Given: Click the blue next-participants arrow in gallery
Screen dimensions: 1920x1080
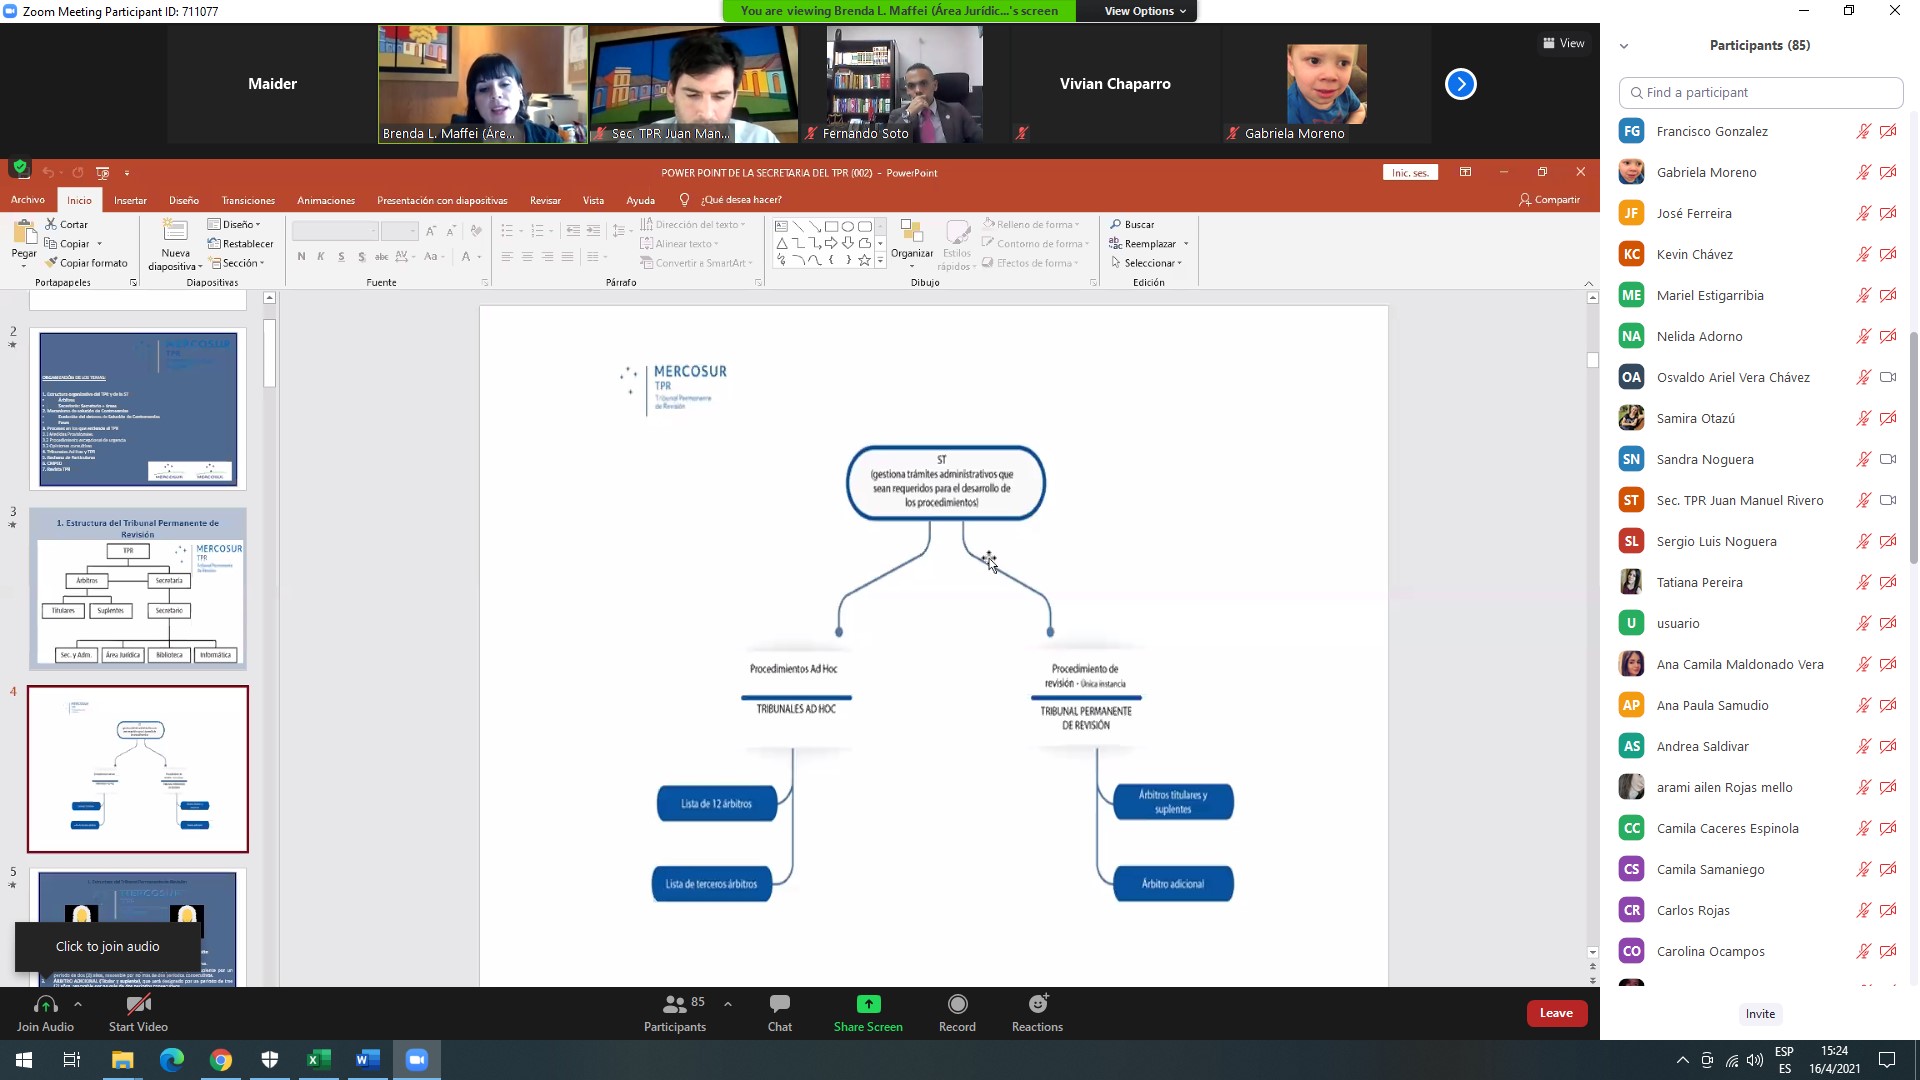Looking at the screenshot, I should click(x=1460, y=84).
